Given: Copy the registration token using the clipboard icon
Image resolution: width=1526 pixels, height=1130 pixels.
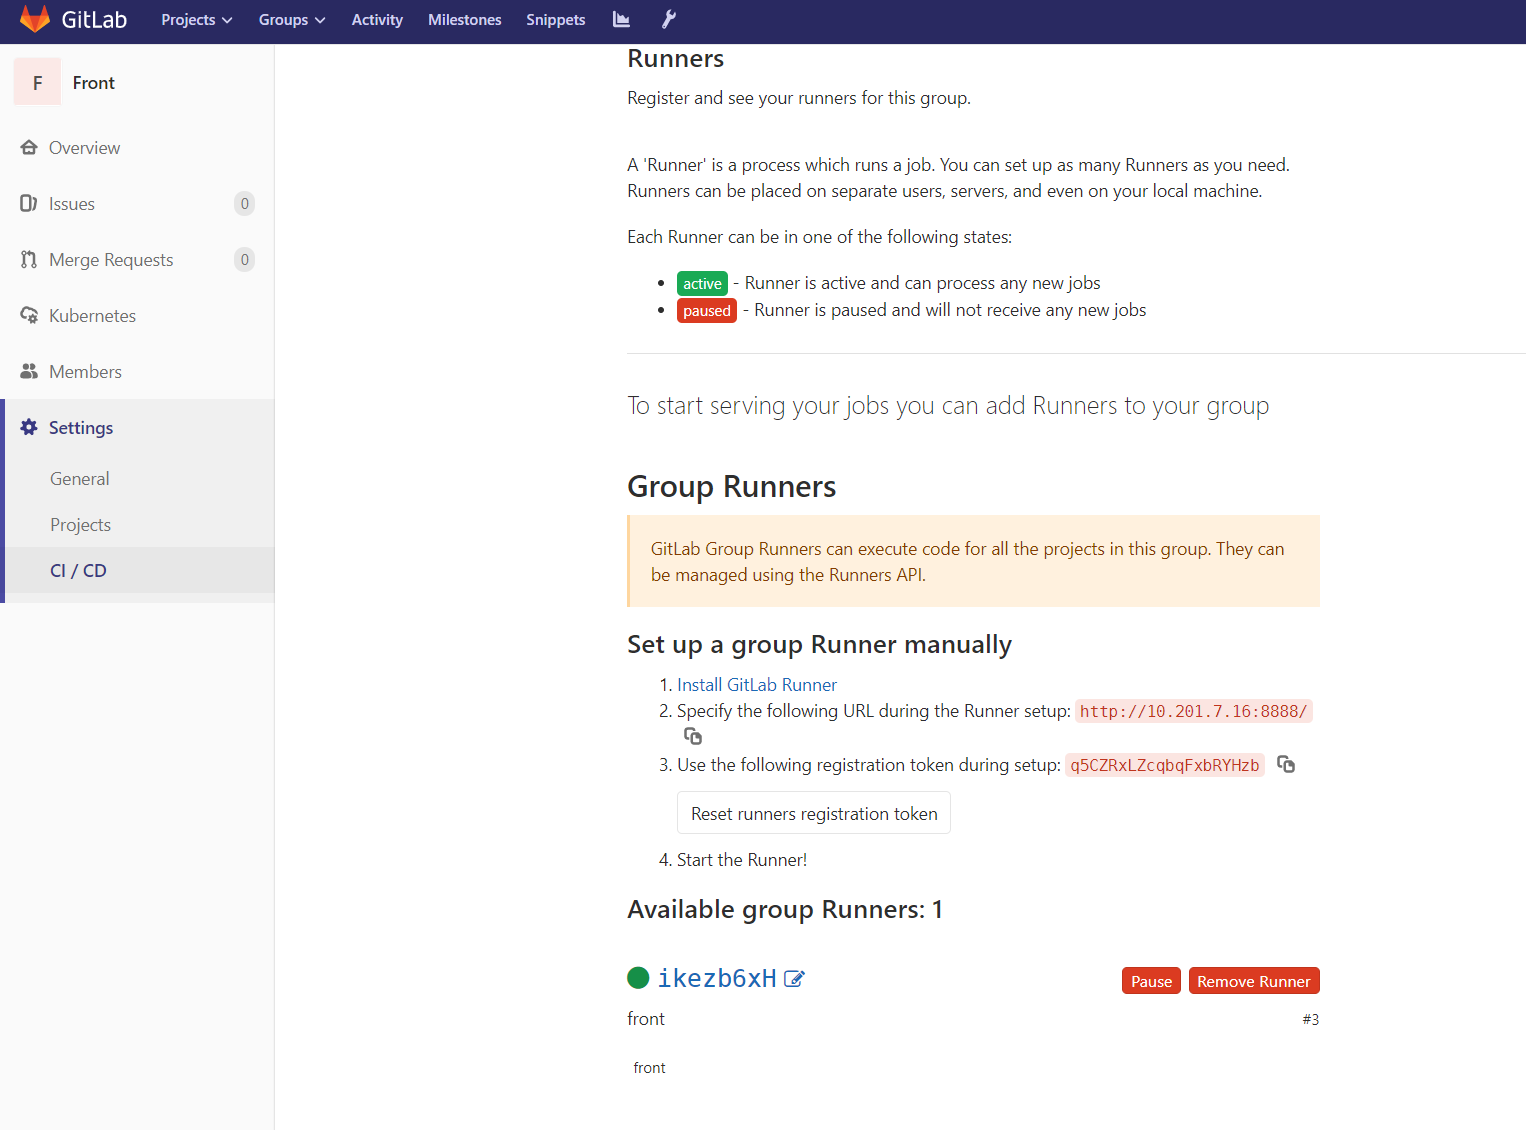Looking at the screenshot, I should point(1286,764).
